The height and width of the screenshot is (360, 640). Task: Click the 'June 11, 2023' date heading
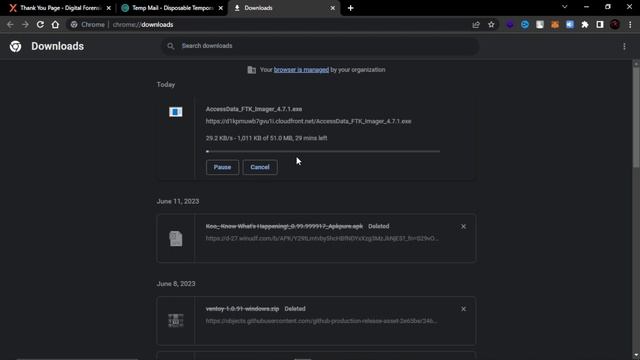[178, 202]
